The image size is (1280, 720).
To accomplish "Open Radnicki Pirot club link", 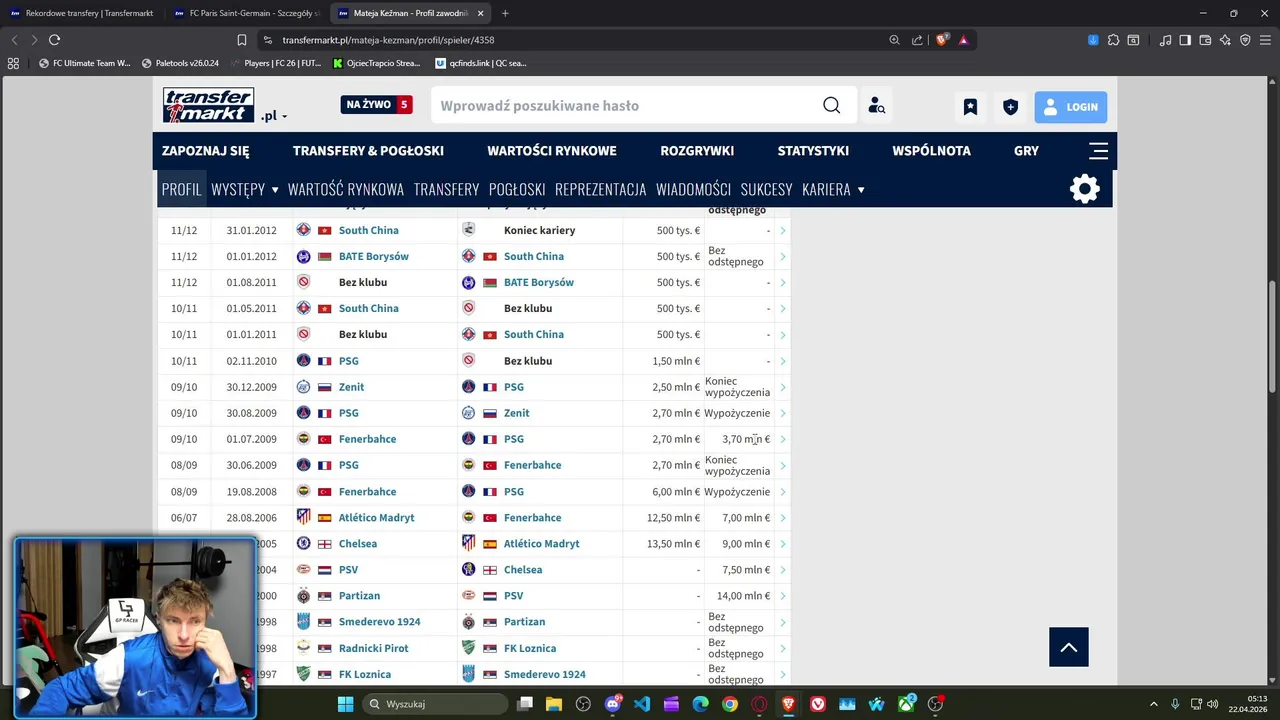I will (x=373, y=648).
